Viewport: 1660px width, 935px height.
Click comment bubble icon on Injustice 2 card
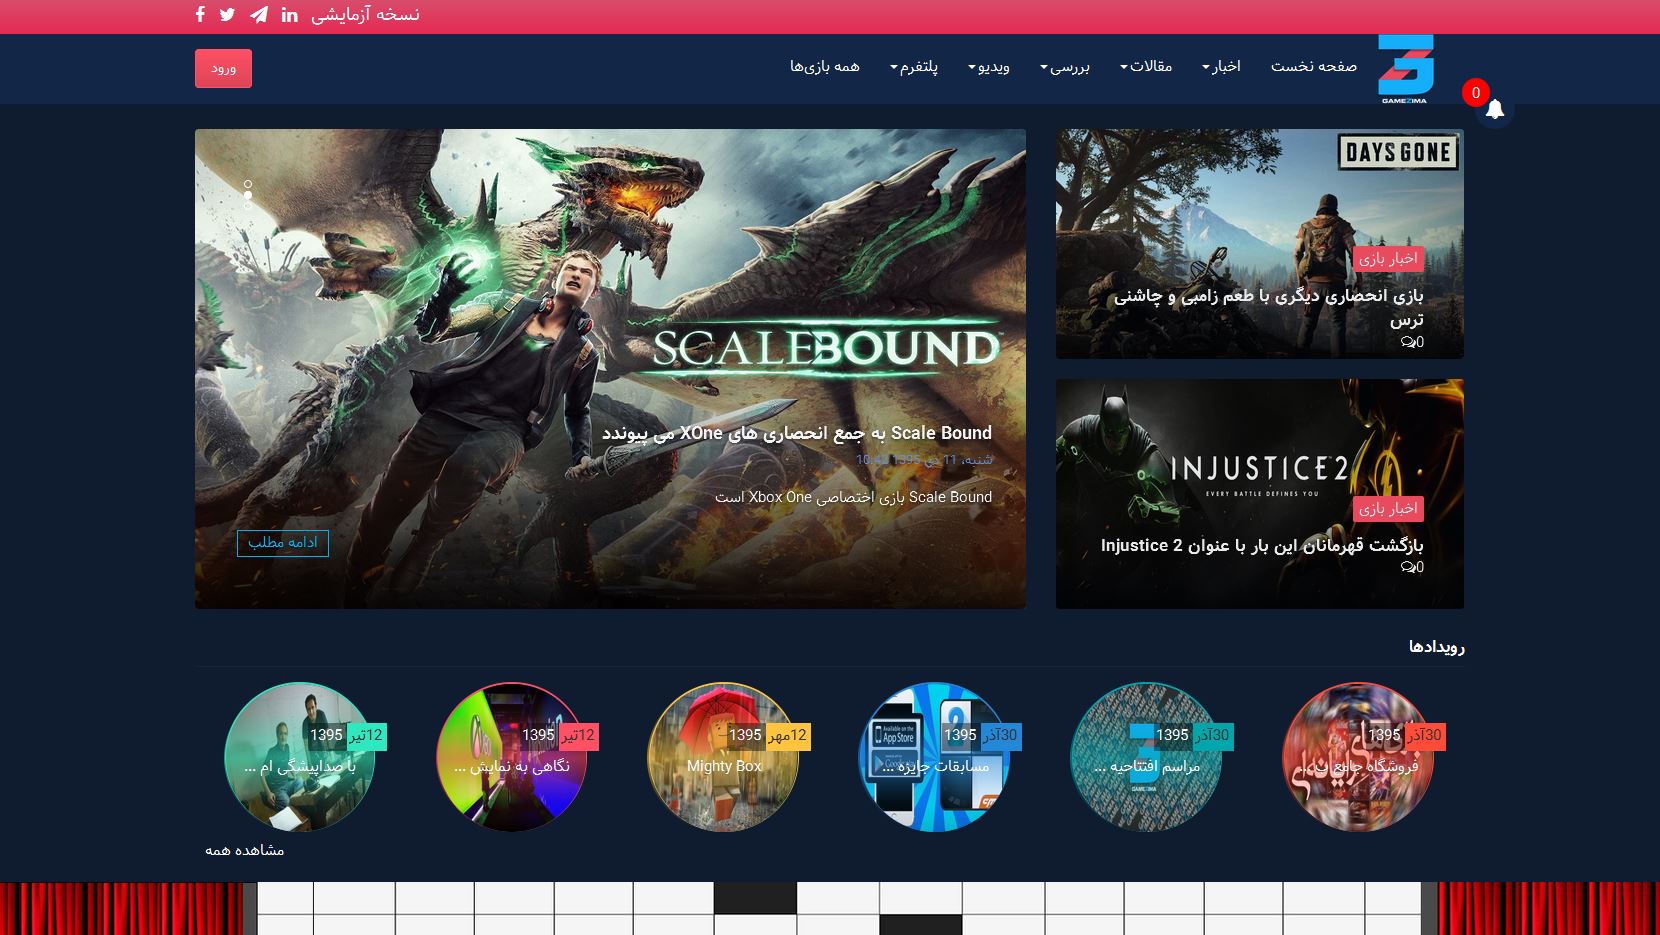[1406, 567]
